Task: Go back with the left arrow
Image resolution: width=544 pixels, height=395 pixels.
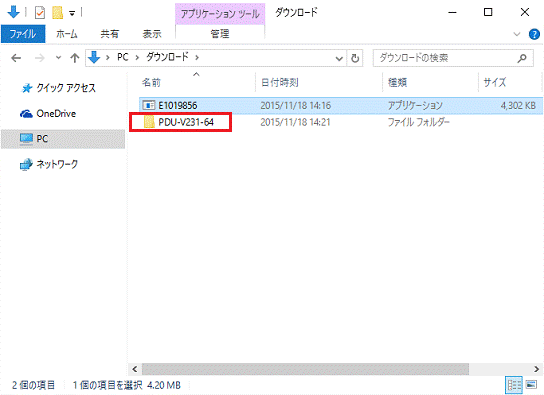Action: [x=16, y=58]
